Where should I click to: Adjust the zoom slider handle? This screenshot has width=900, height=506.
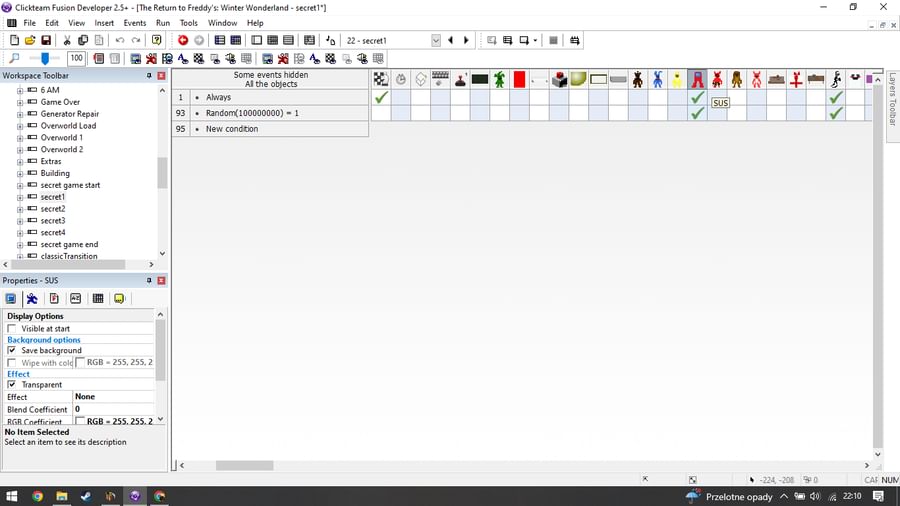(45, 58)
